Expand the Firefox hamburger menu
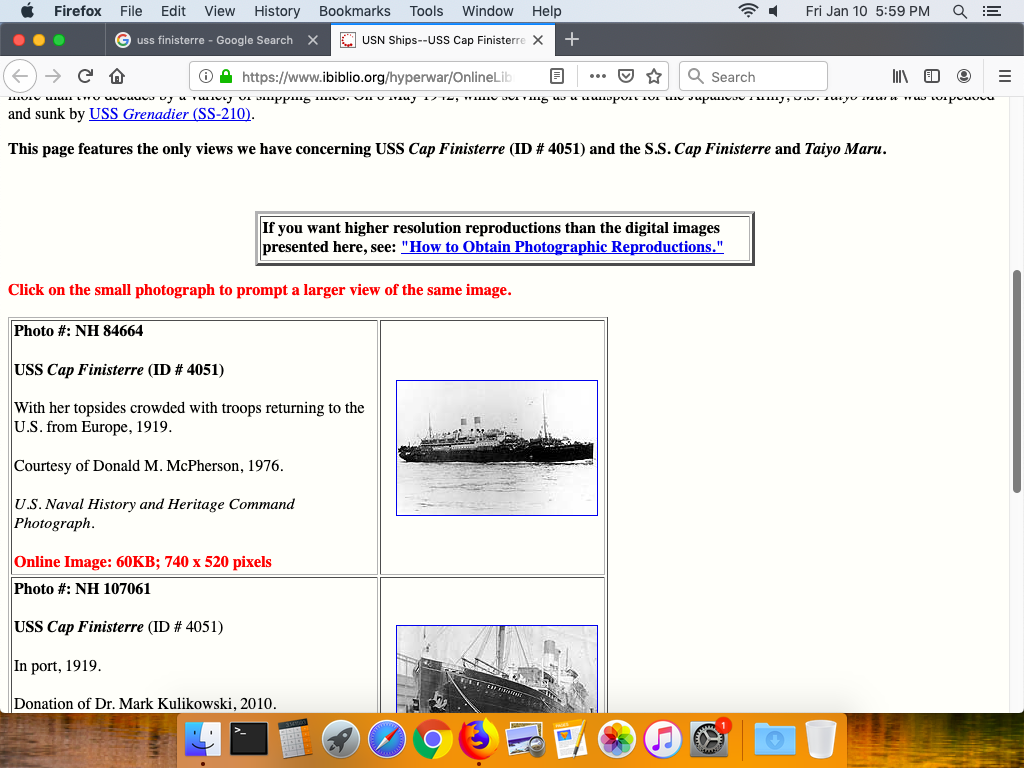Screen dimensions: 1024x768 coord(1005,77)
